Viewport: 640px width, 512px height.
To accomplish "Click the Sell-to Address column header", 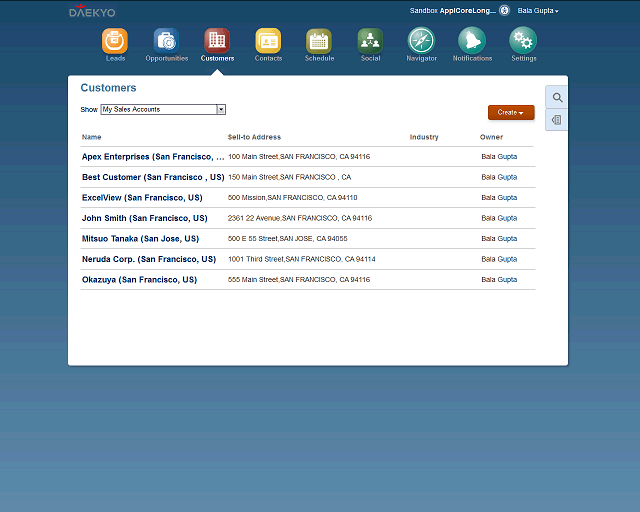I will tap(254, 137).
